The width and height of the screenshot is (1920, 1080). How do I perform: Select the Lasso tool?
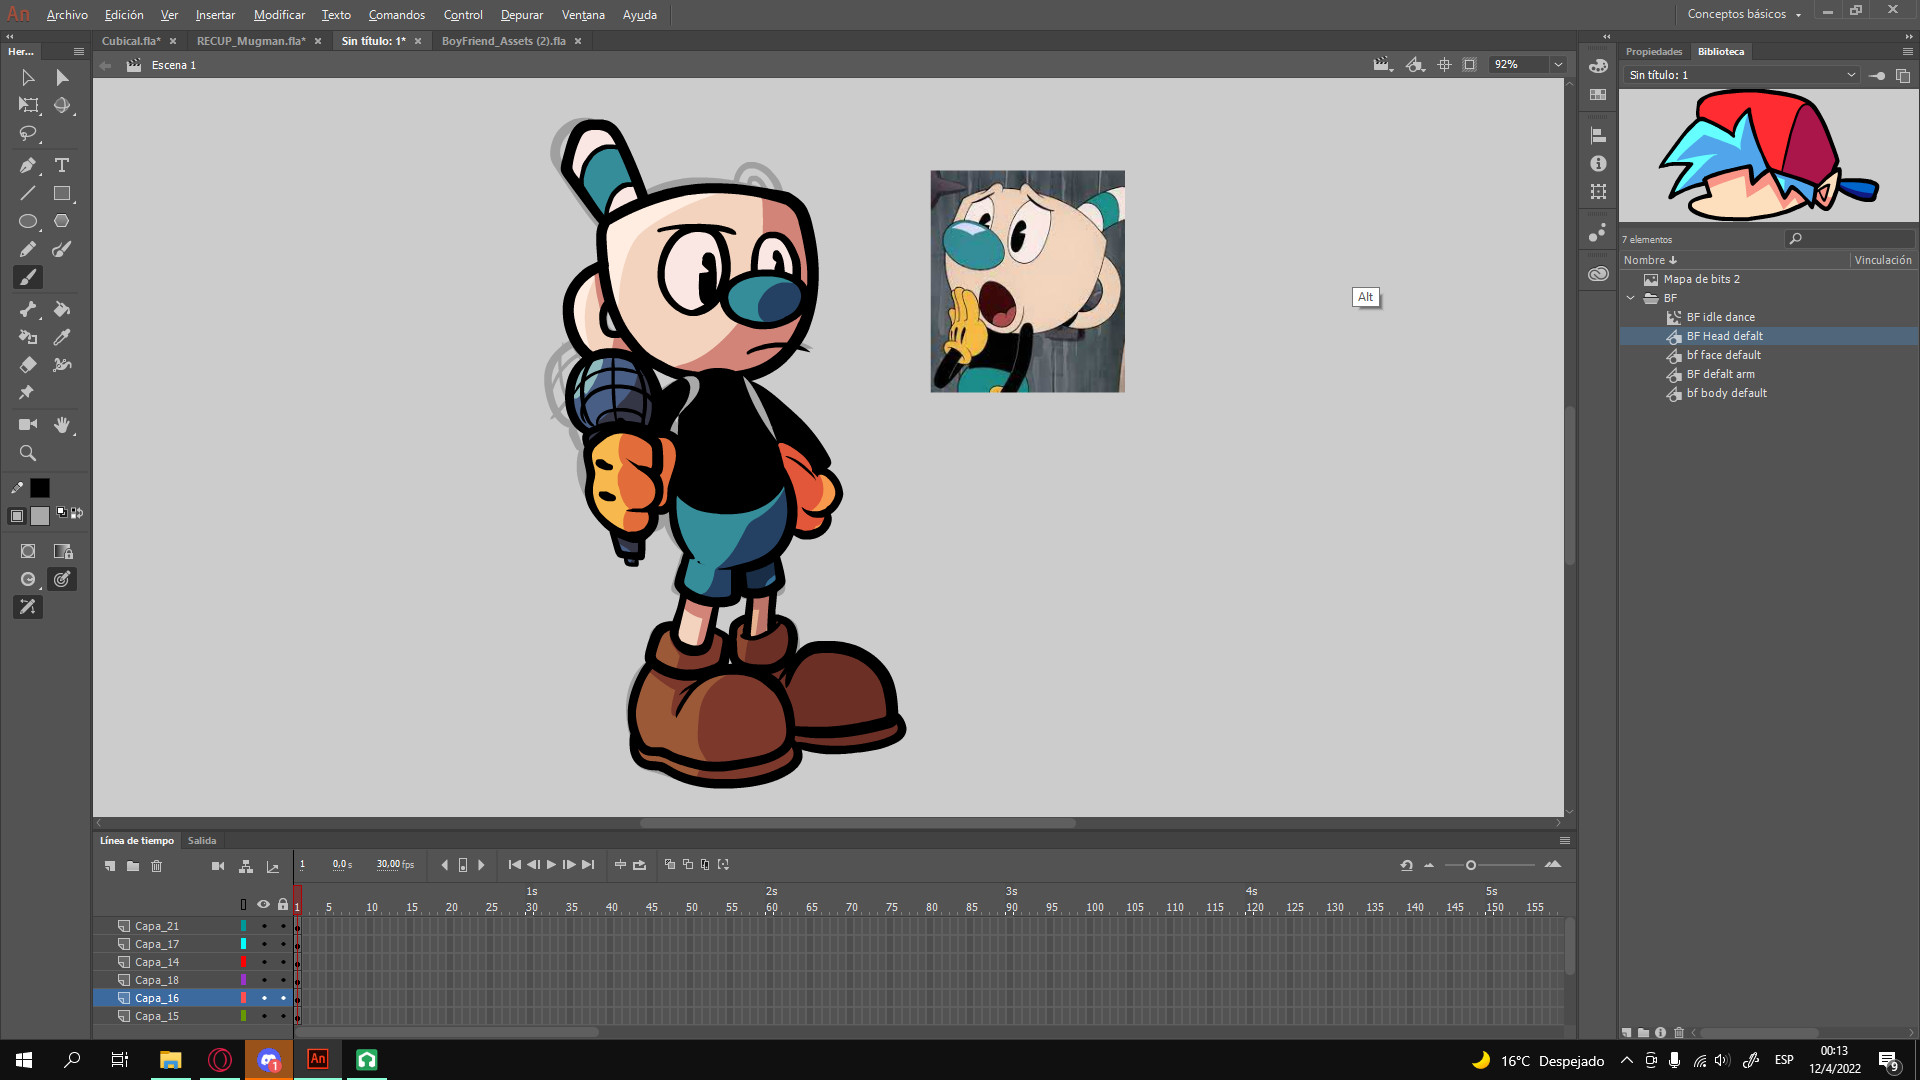coord(27,133)
